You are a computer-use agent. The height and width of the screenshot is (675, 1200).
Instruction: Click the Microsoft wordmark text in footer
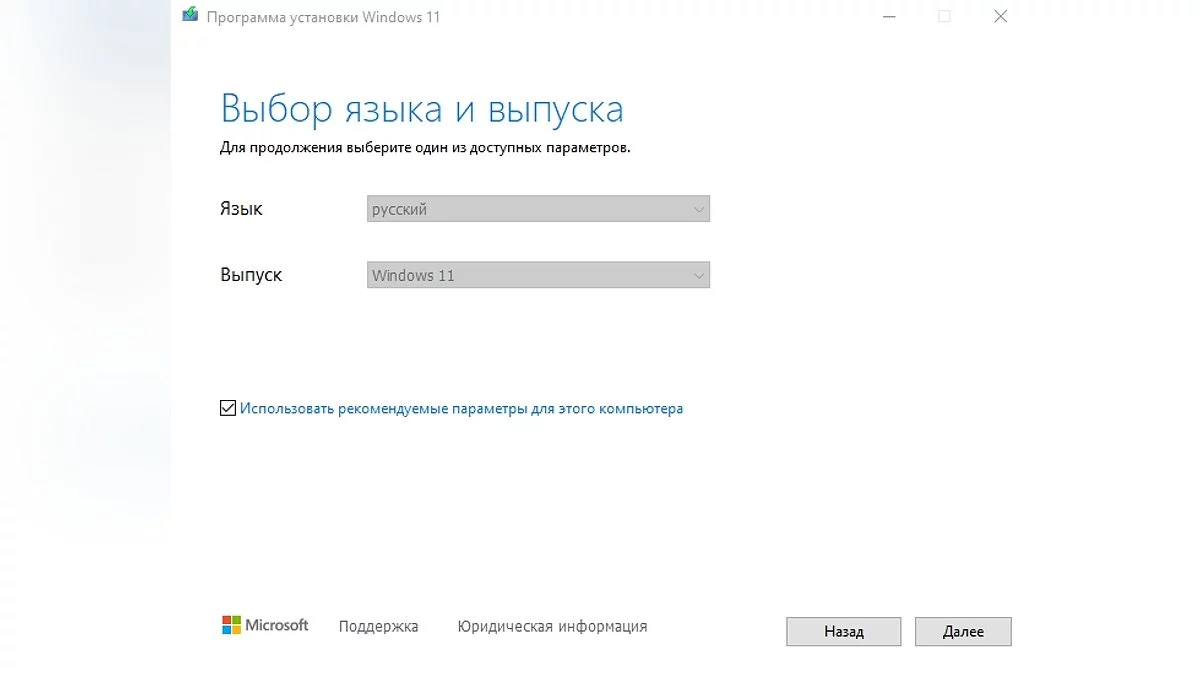(277, 625)
